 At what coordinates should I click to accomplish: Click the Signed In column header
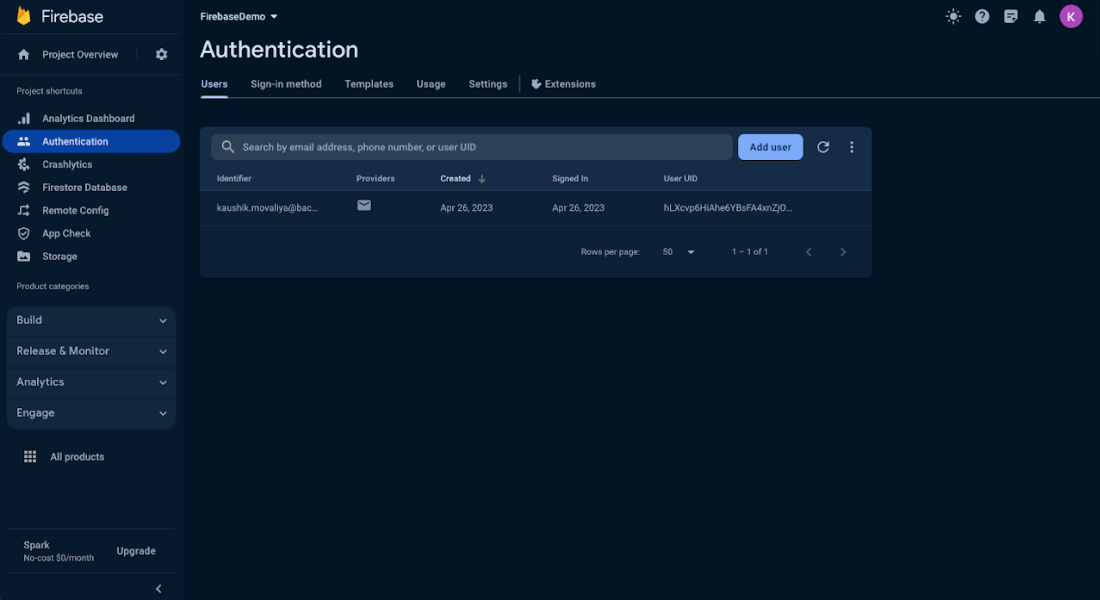click(570, 178)
